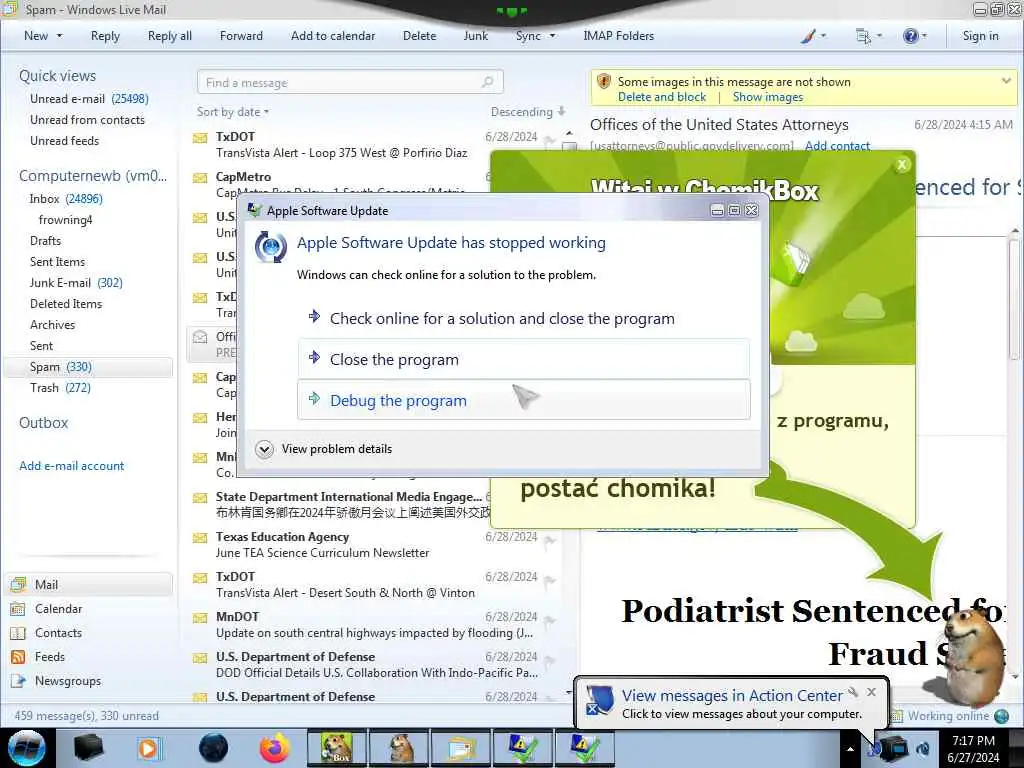Click Add e-mail account link

click(71, 466)
